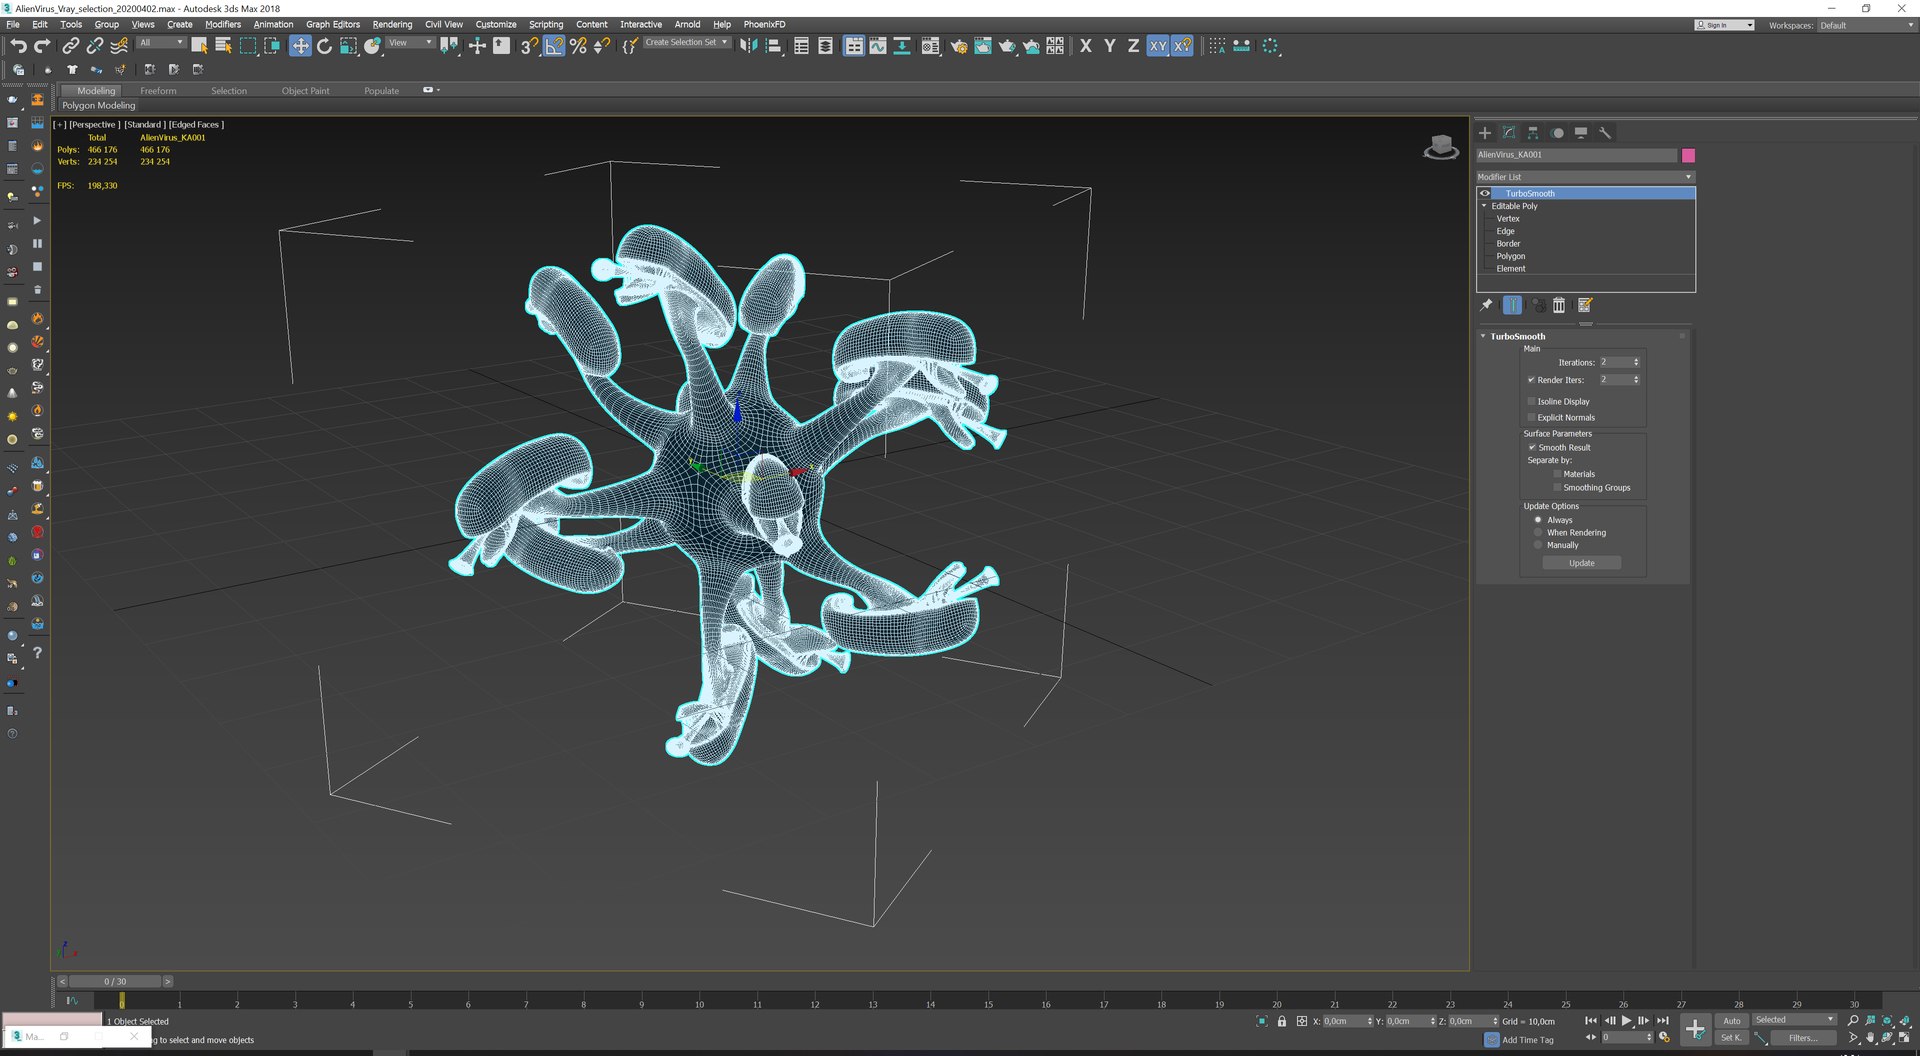Click the object color swatch beside AlienVirus_KA001

pyautogui.click(x=1689, y=156)
